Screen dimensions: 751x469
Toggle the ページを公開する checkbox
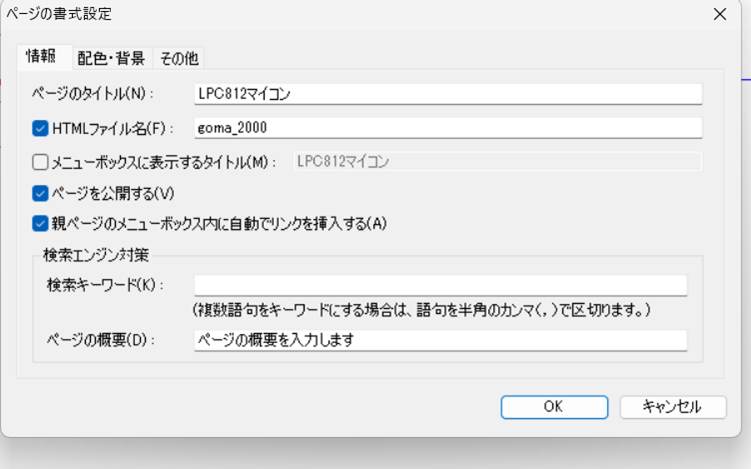click(40, 192)
